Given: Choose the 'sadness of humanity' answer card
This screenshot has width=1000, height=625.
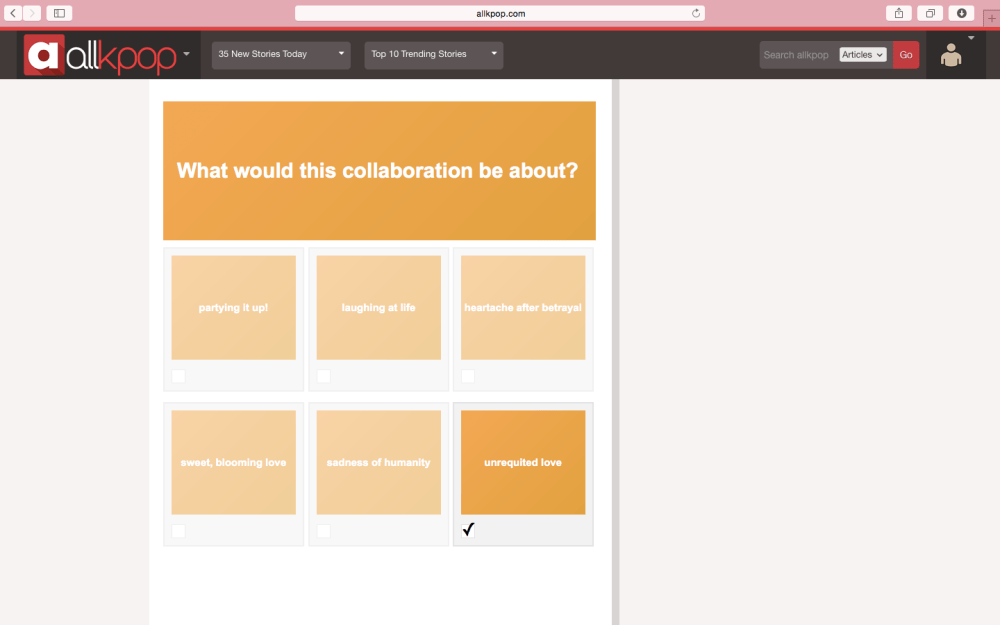Looking at the screenshot, I should (x=378, y=462).
